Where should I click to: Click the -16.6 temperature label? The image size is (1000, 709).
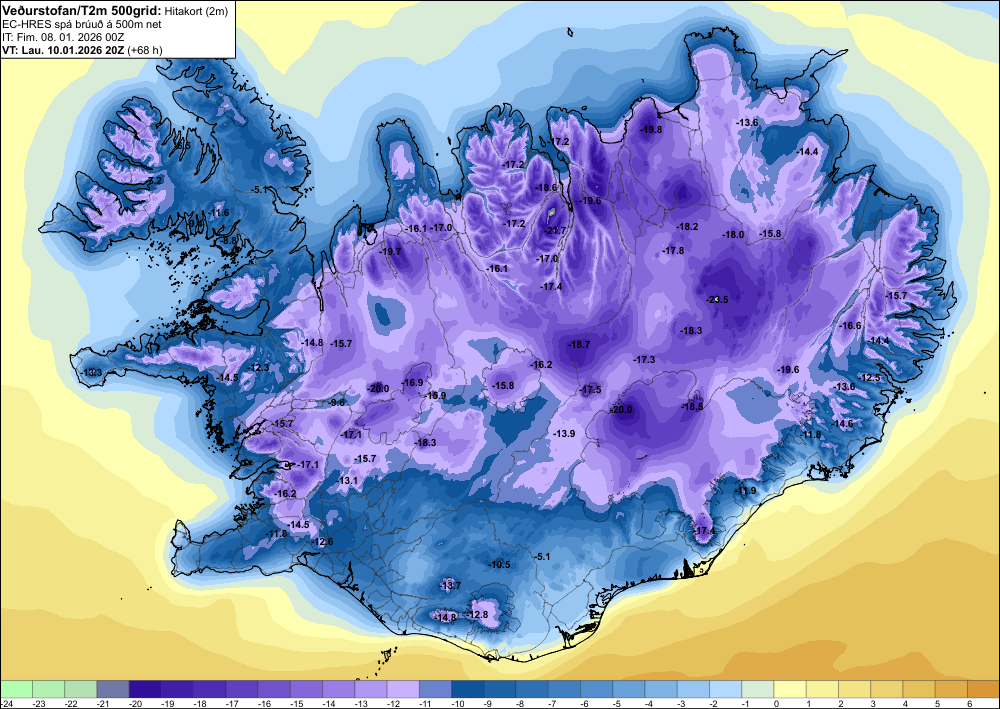point(850,326)
